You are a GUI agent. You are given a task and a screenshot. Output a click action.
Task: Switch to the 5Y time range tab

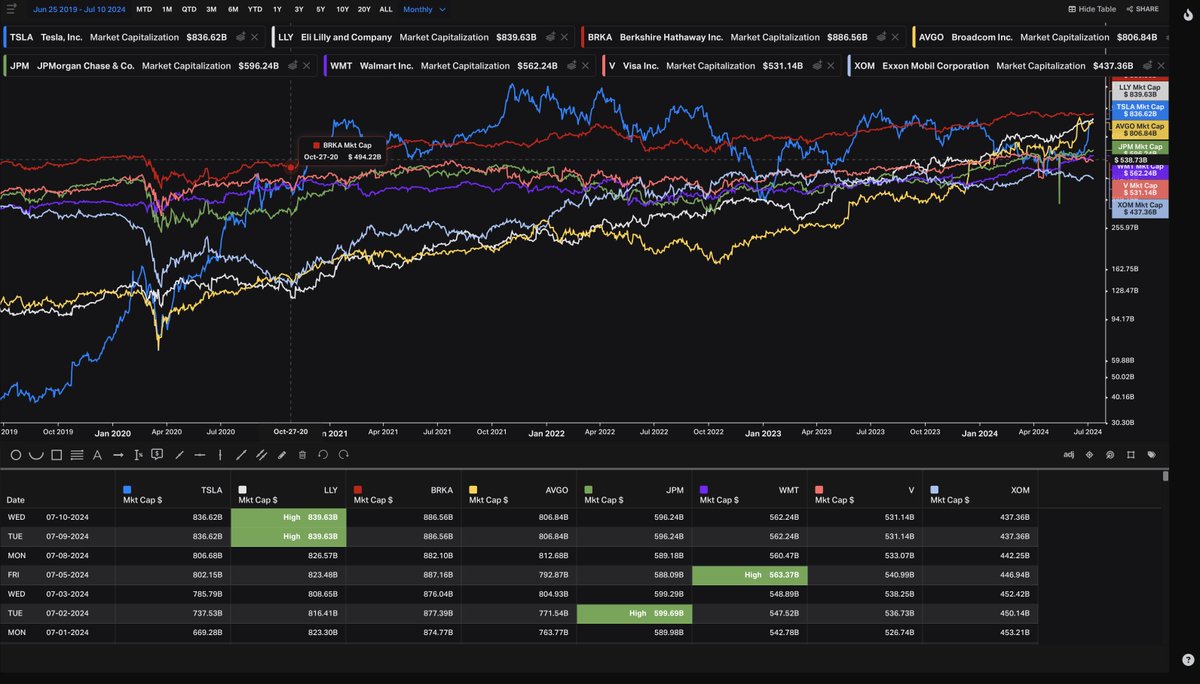[x=320, y=9]
